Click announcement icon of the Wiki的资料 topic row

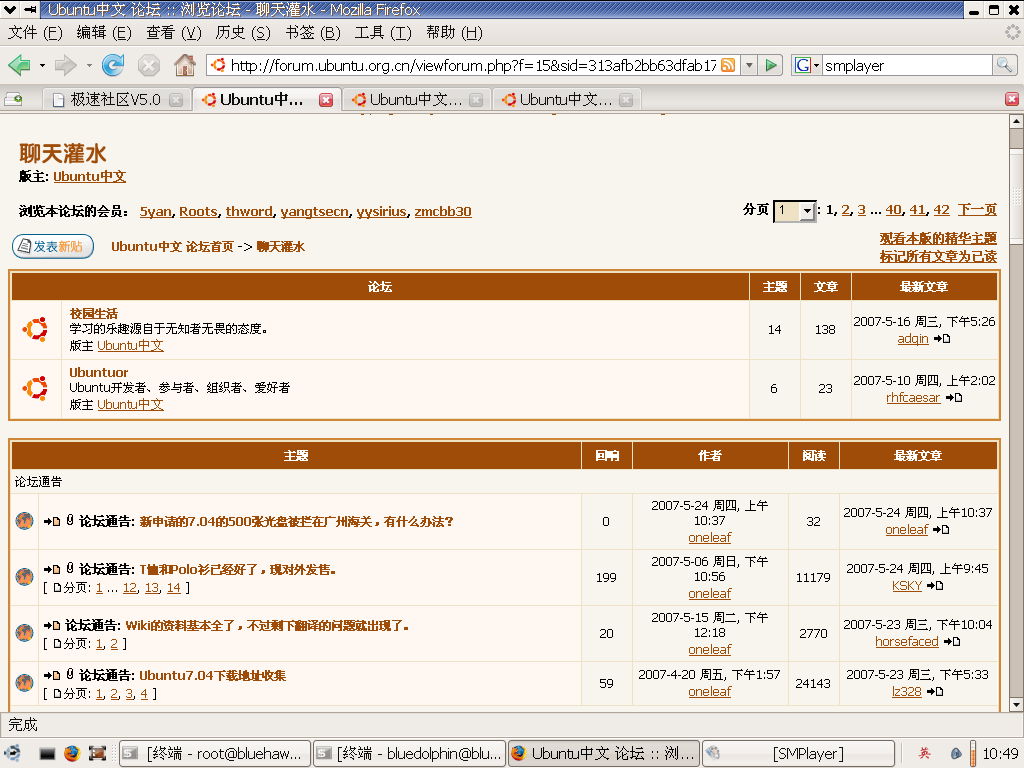24,633
